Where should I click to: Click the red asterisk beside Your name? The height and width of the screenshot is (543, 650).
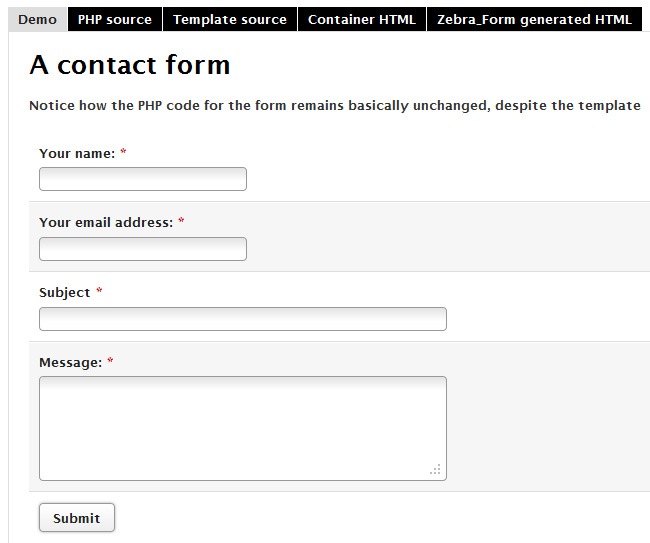(x=124, y=153)
